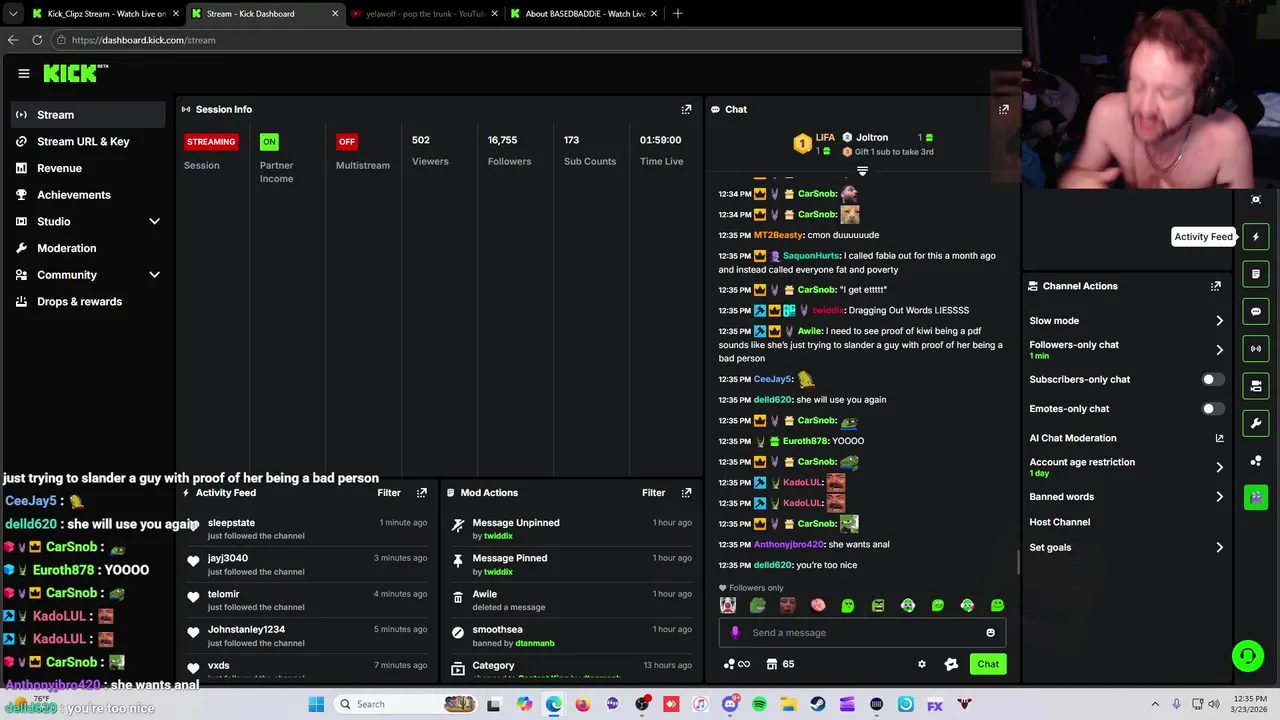Screen dimensions: 1280x720
Task: Click the Send a message field
Action: pos(862,633)
